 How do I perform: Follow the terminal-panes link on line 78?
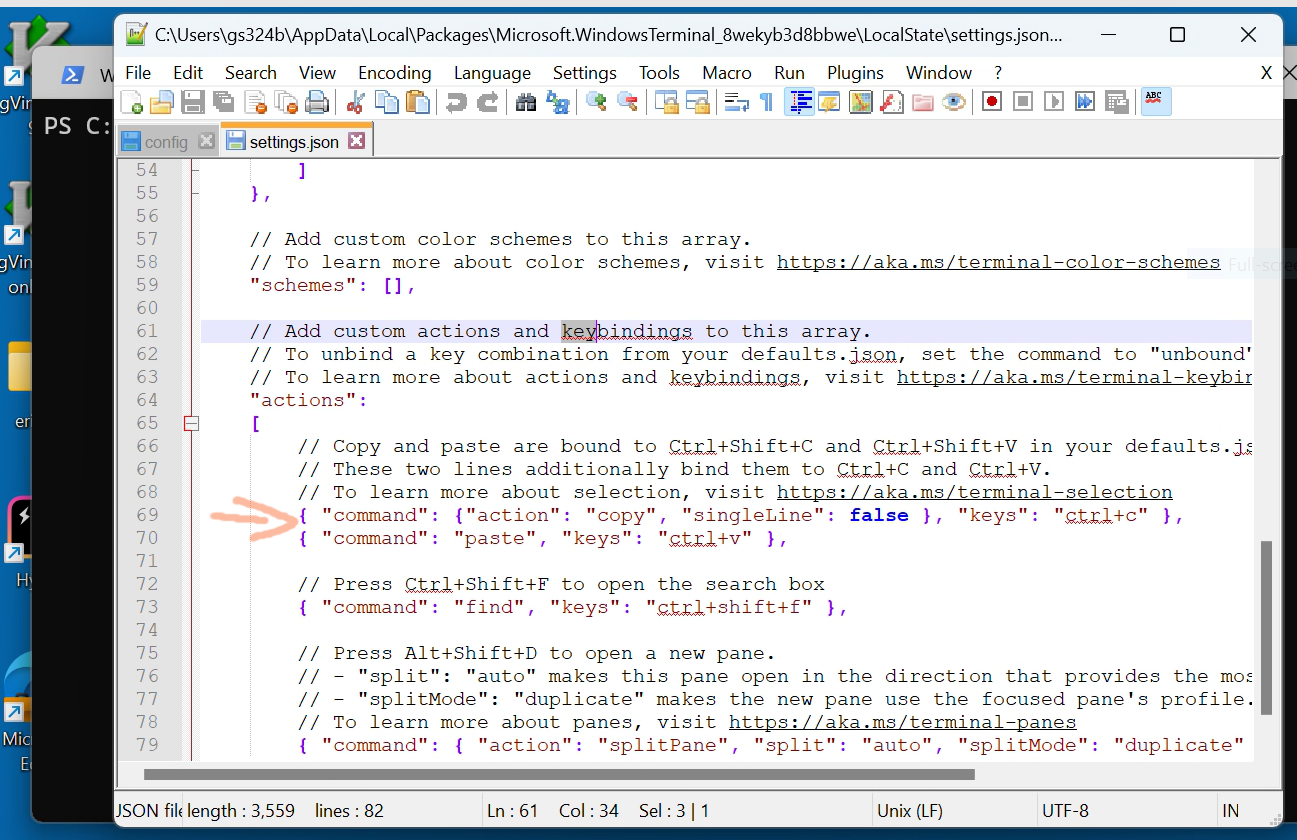point(902,722)
